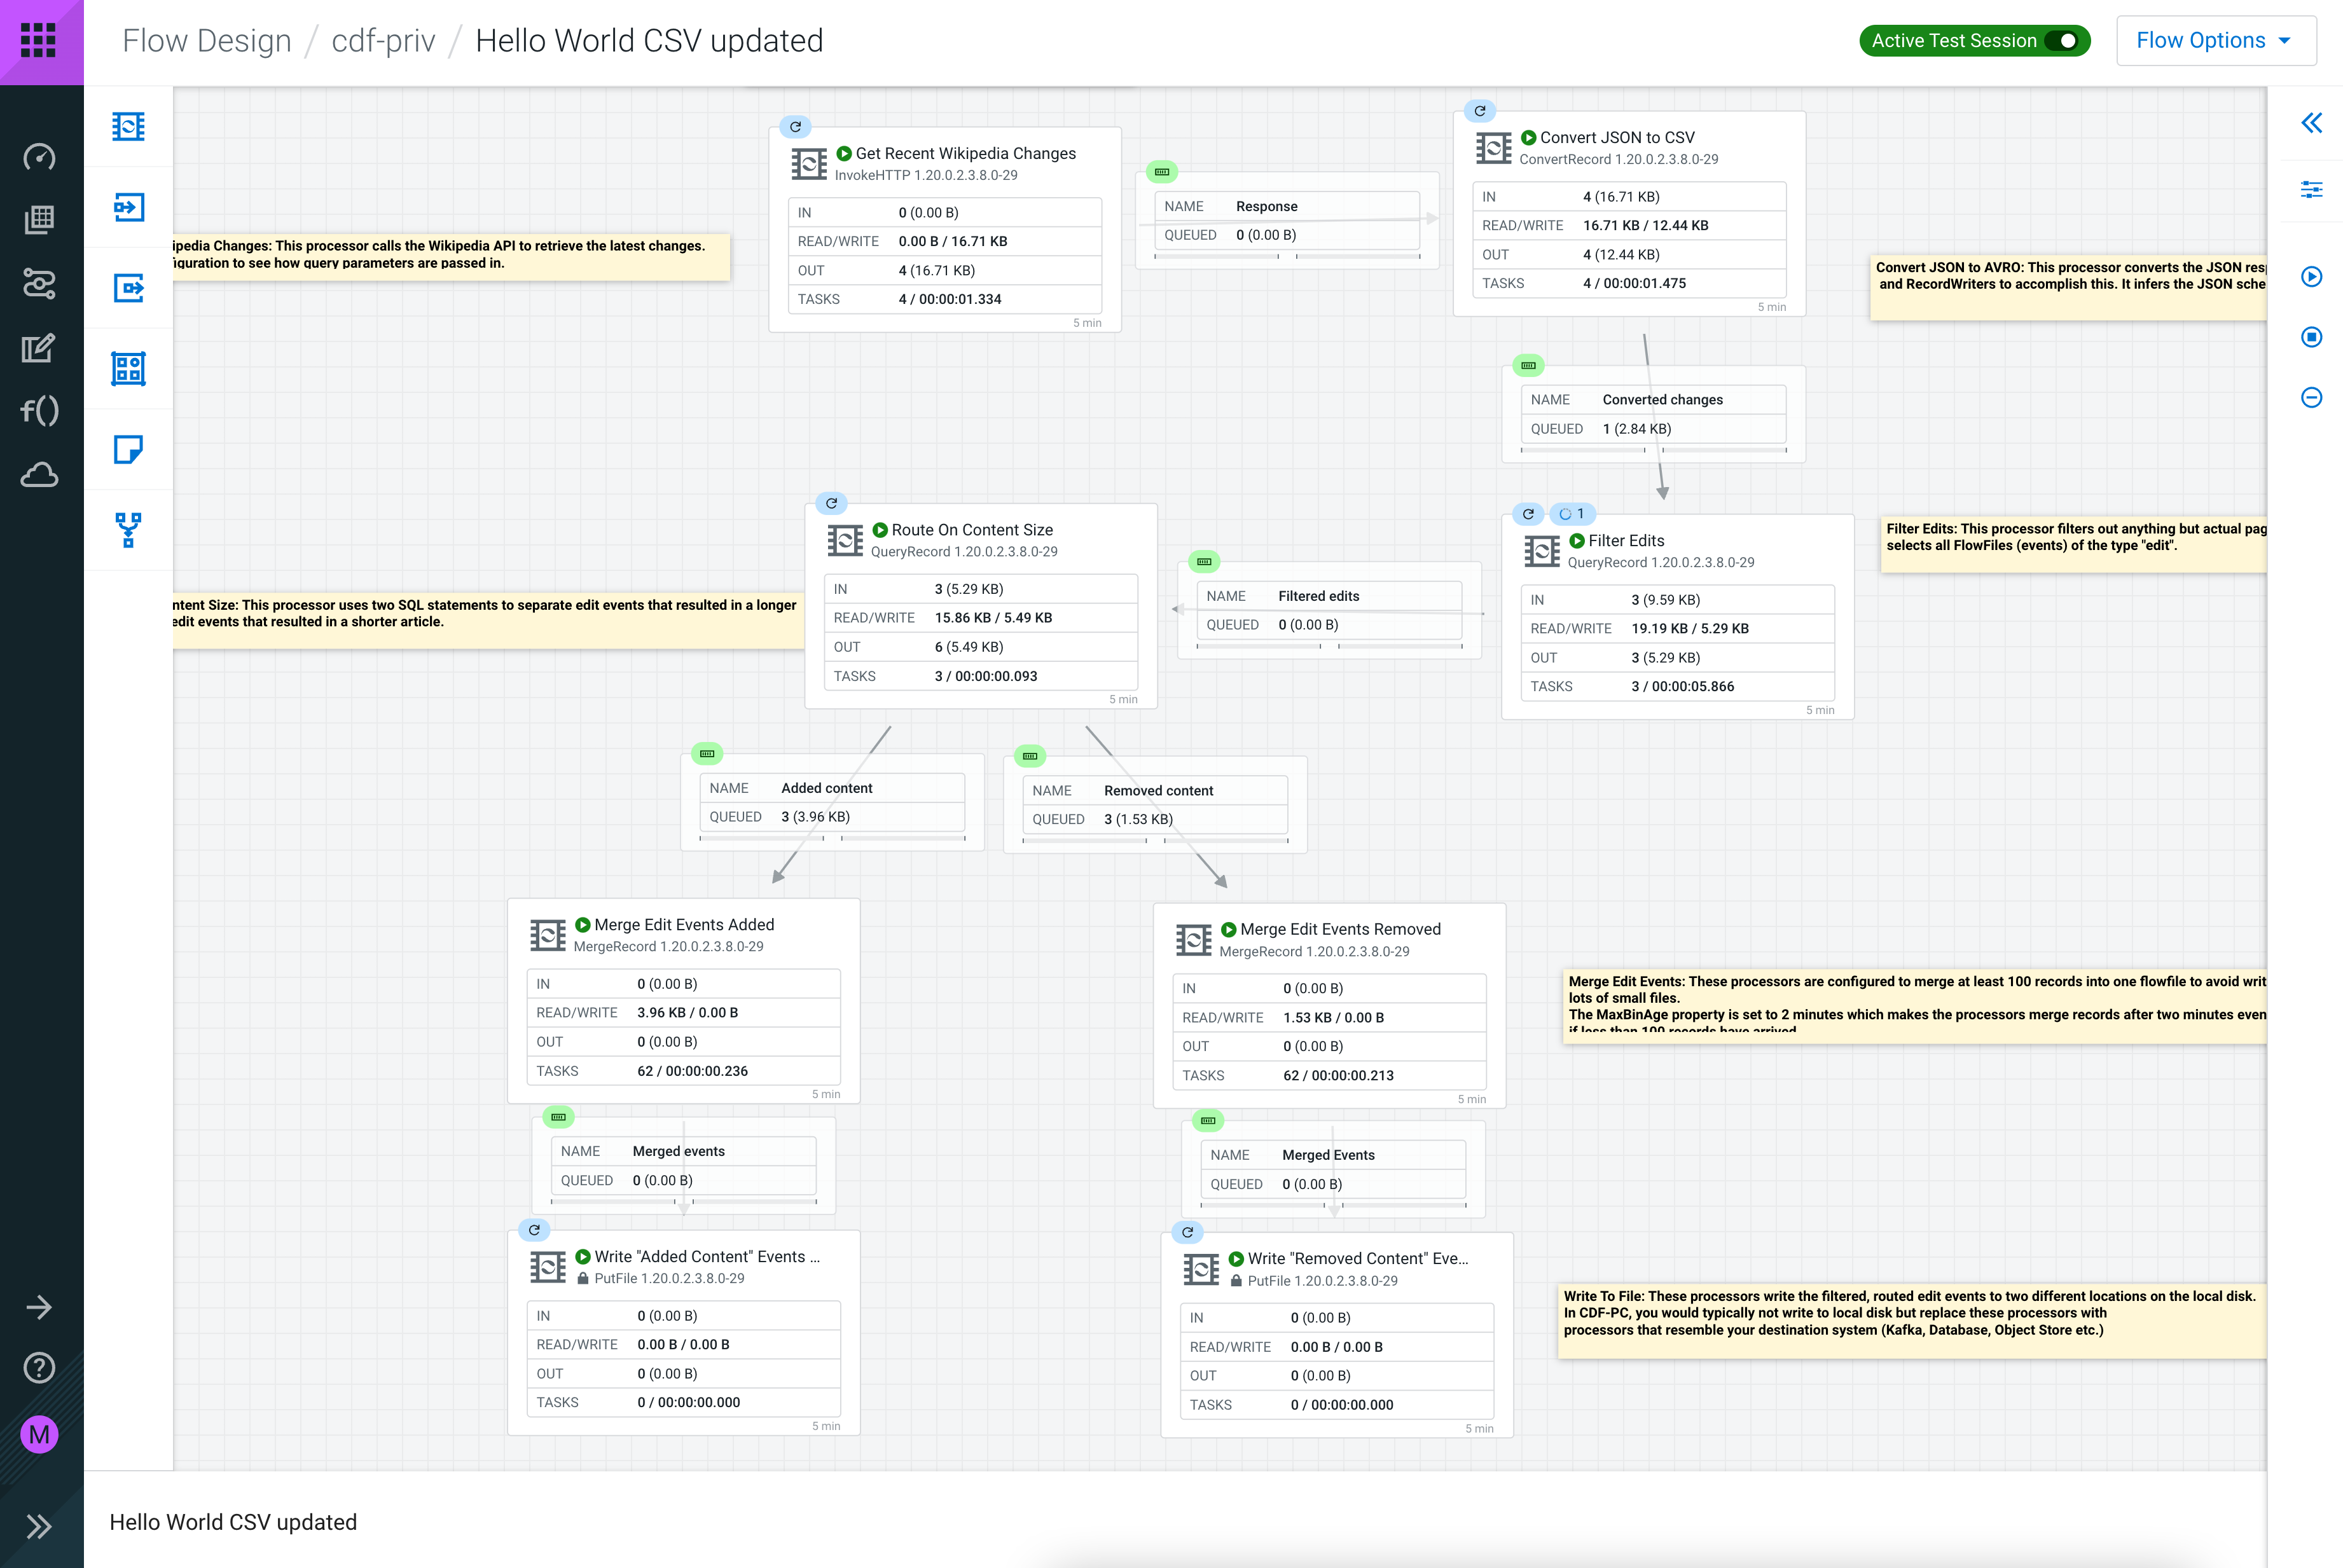Viewport: 2343px width, 1568px height.
Task: Open the catalog via the grid icon
Action: pos(40,219)
